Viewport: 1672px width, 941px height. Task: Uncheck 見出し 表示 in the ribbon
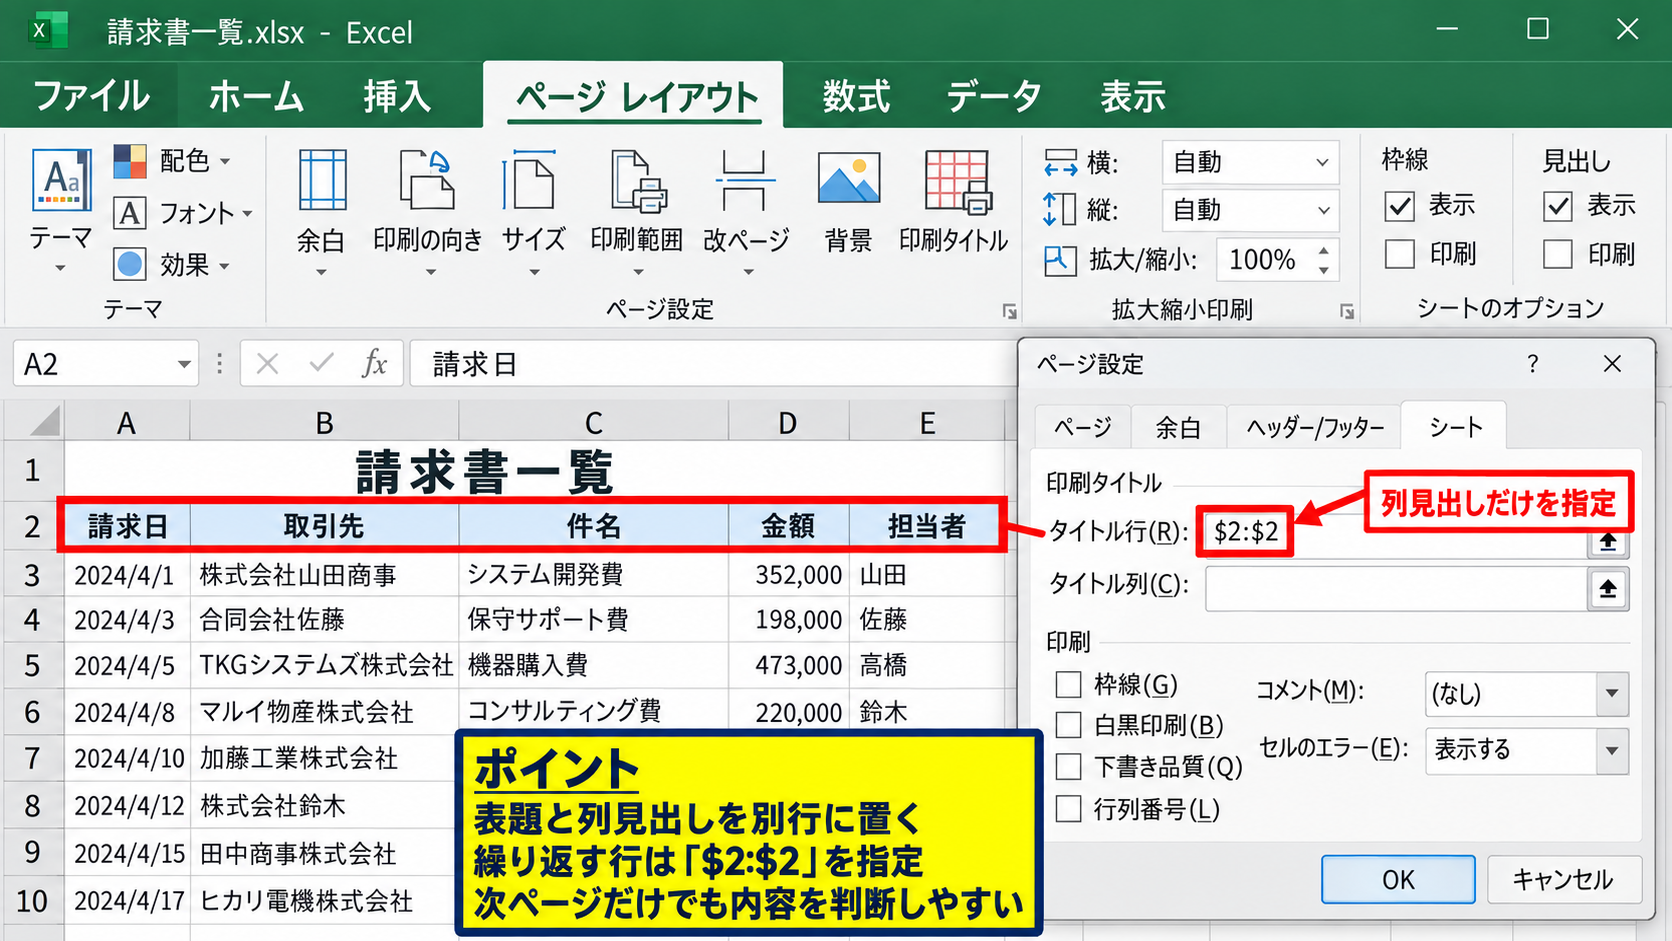[x=1558, y=206]
